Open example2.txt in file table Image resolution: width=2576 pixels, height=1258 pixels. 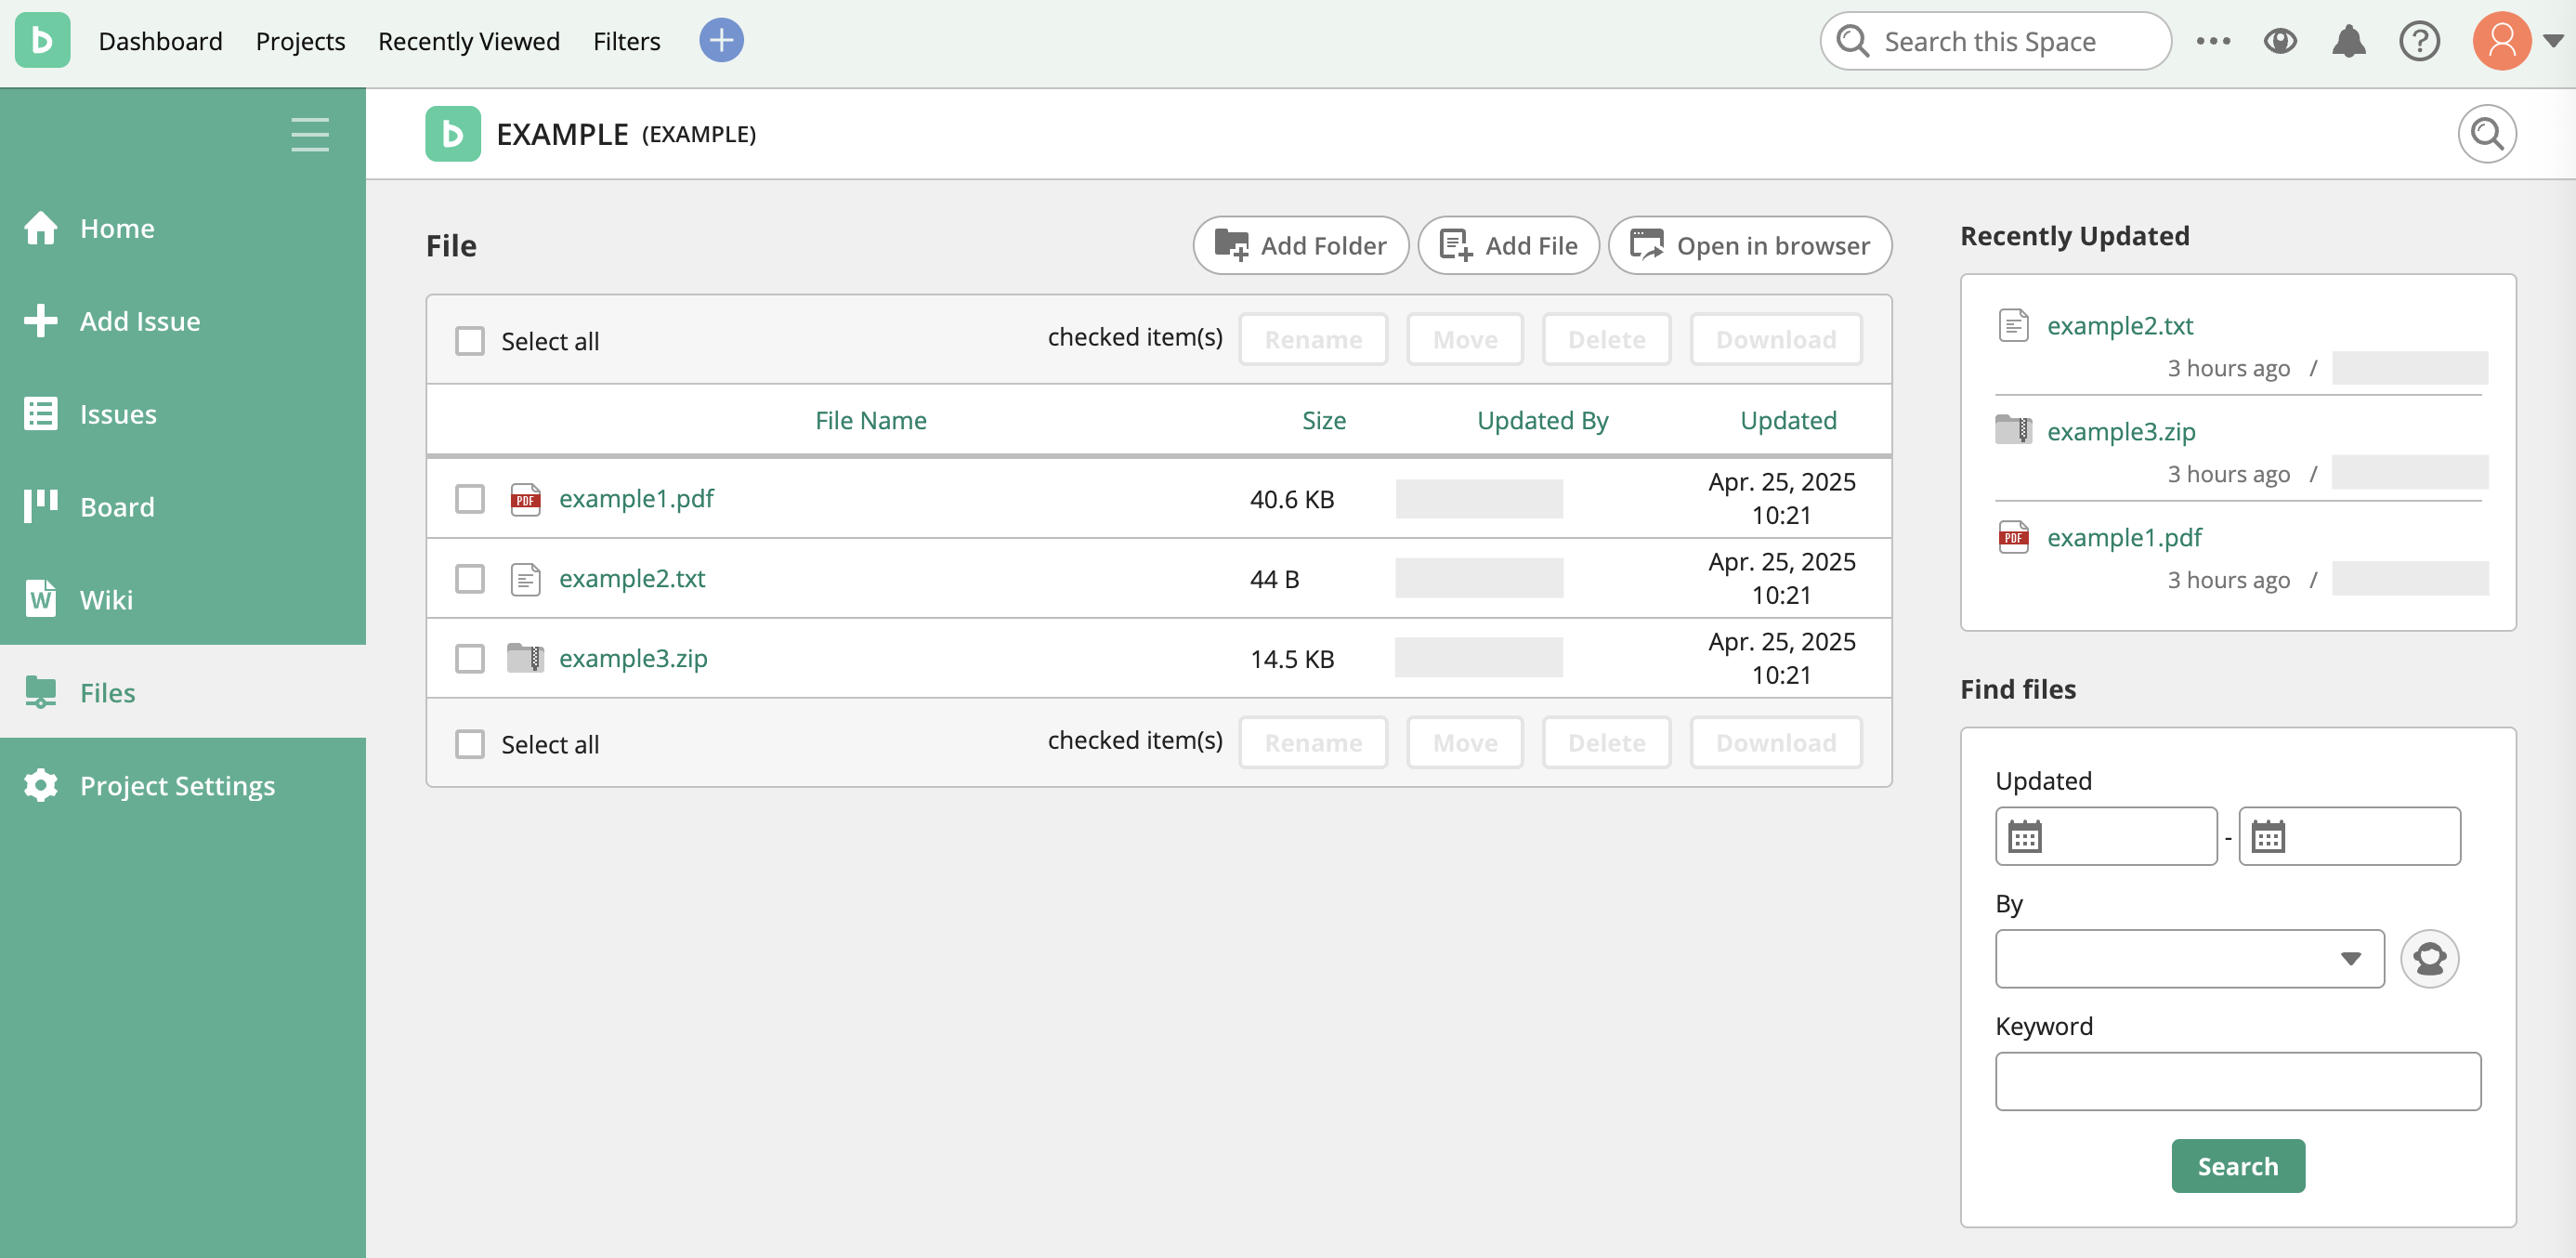click(x=632, y=578)
